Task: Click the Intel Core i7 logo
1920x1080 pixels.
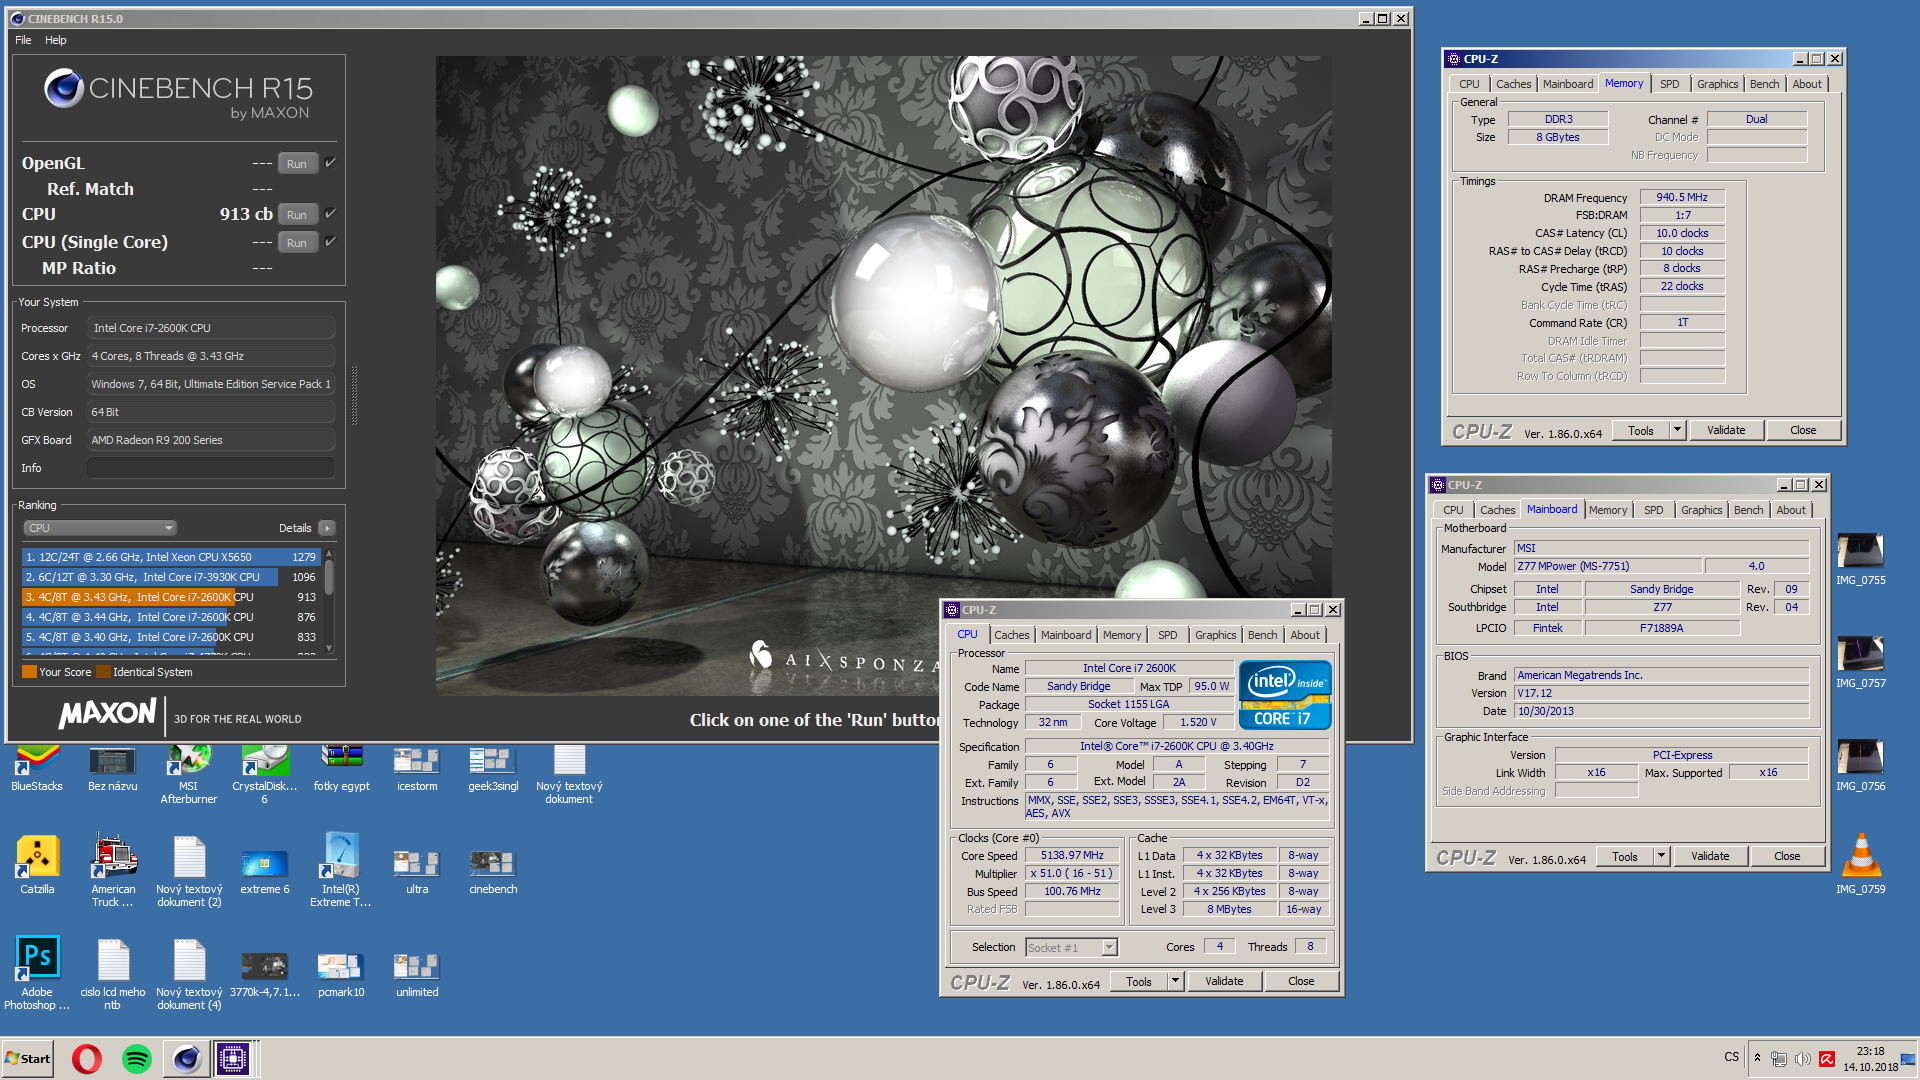Action: (1284, 694)
